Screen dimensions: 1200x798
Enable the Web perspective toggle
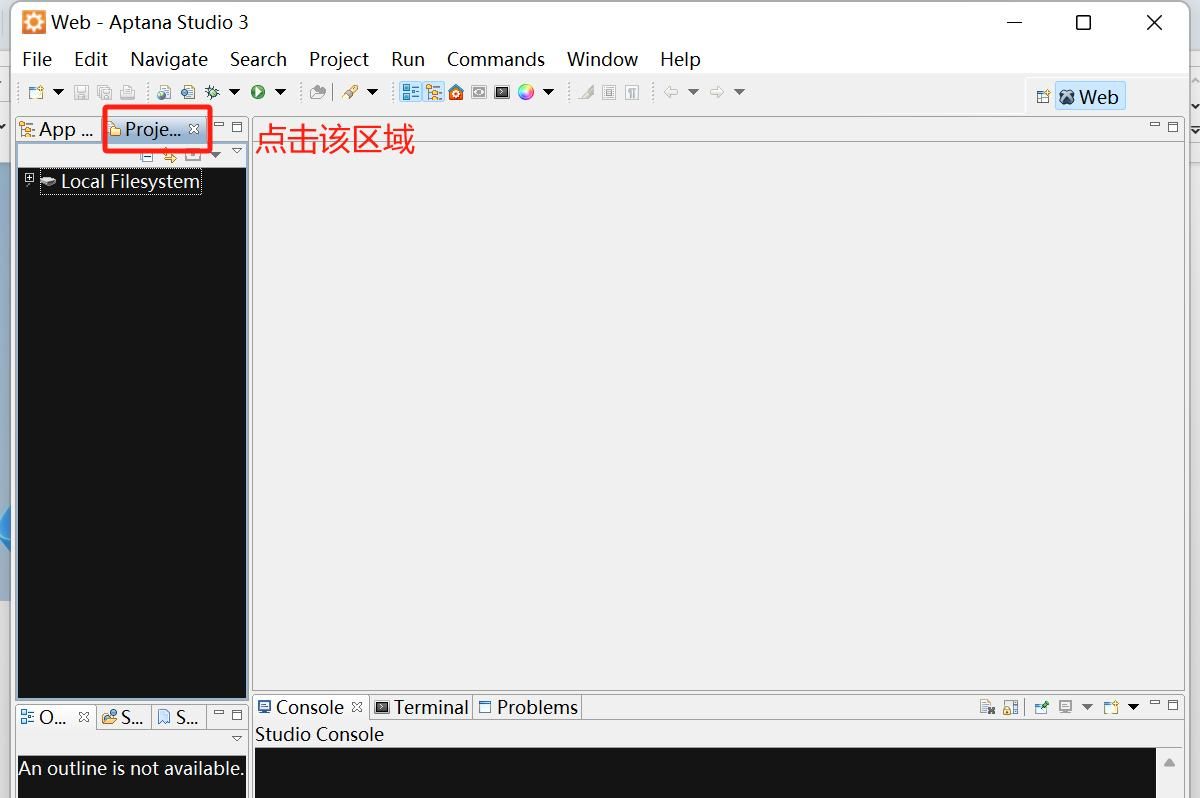coord(1090,96)
